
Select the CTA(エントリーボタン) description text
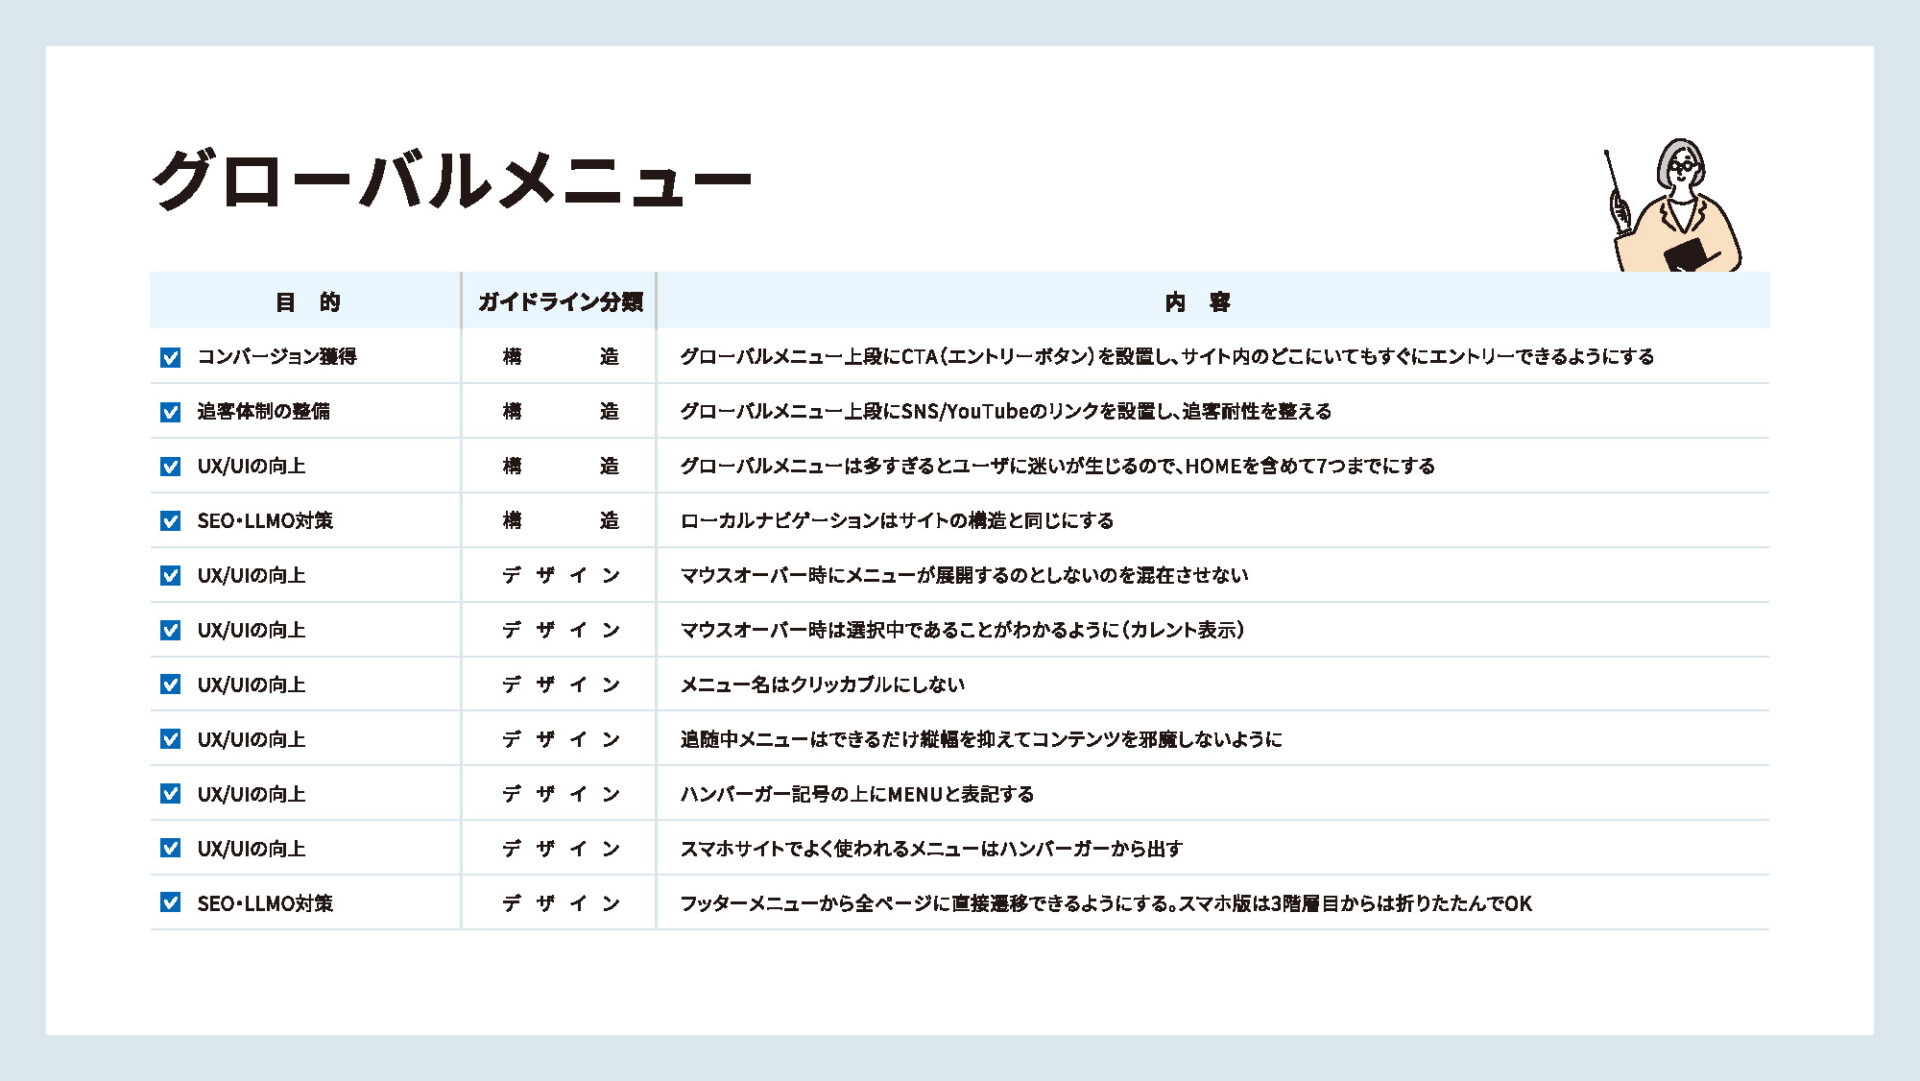1166,357
